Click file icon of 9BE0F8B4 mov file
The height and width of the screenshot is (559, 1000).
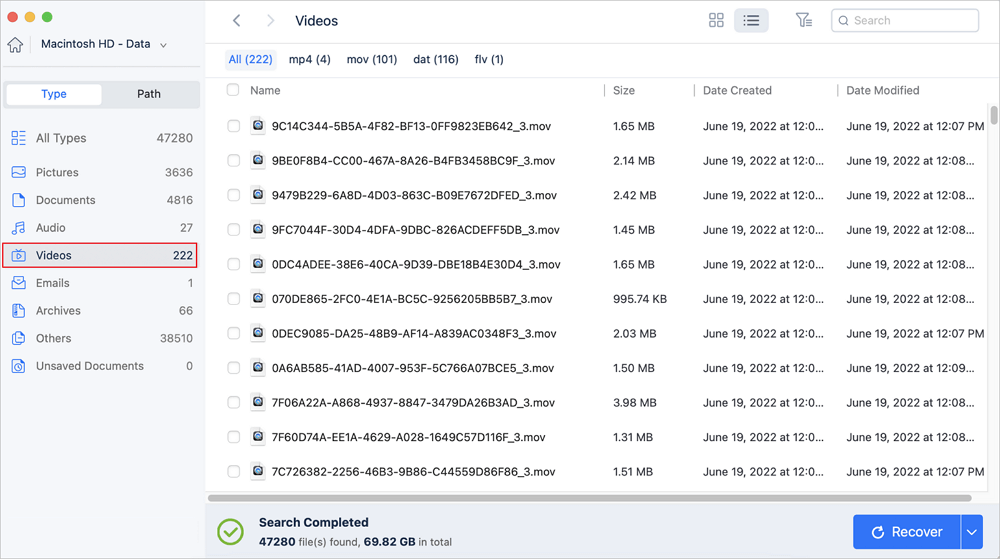coord(258,160)
